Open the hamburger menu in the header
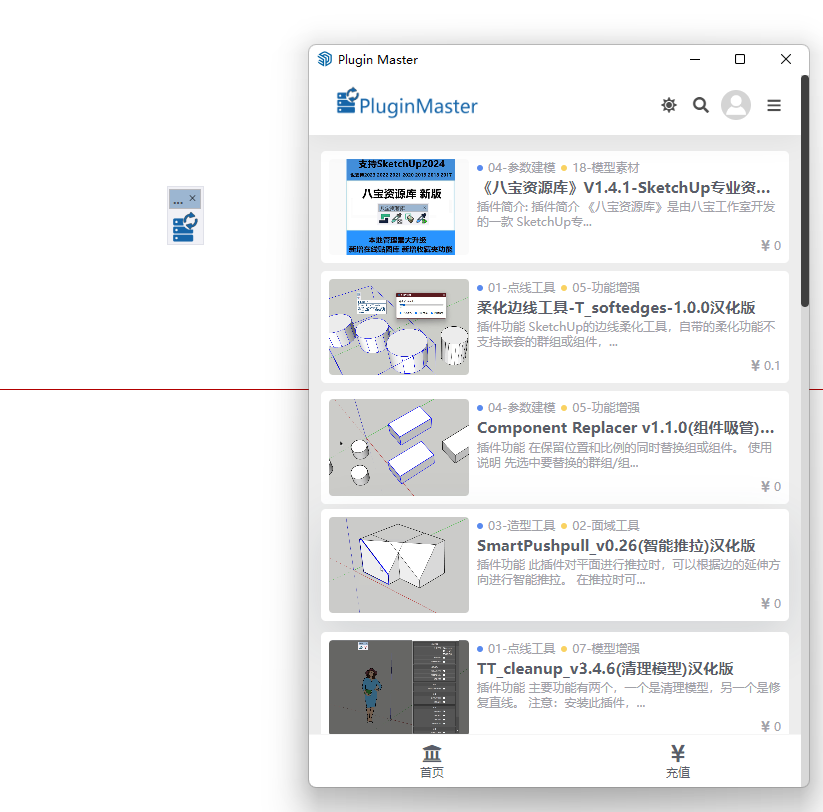Viewport: 823px width, 812px height. pyautogui.click(x=774, y=105)
